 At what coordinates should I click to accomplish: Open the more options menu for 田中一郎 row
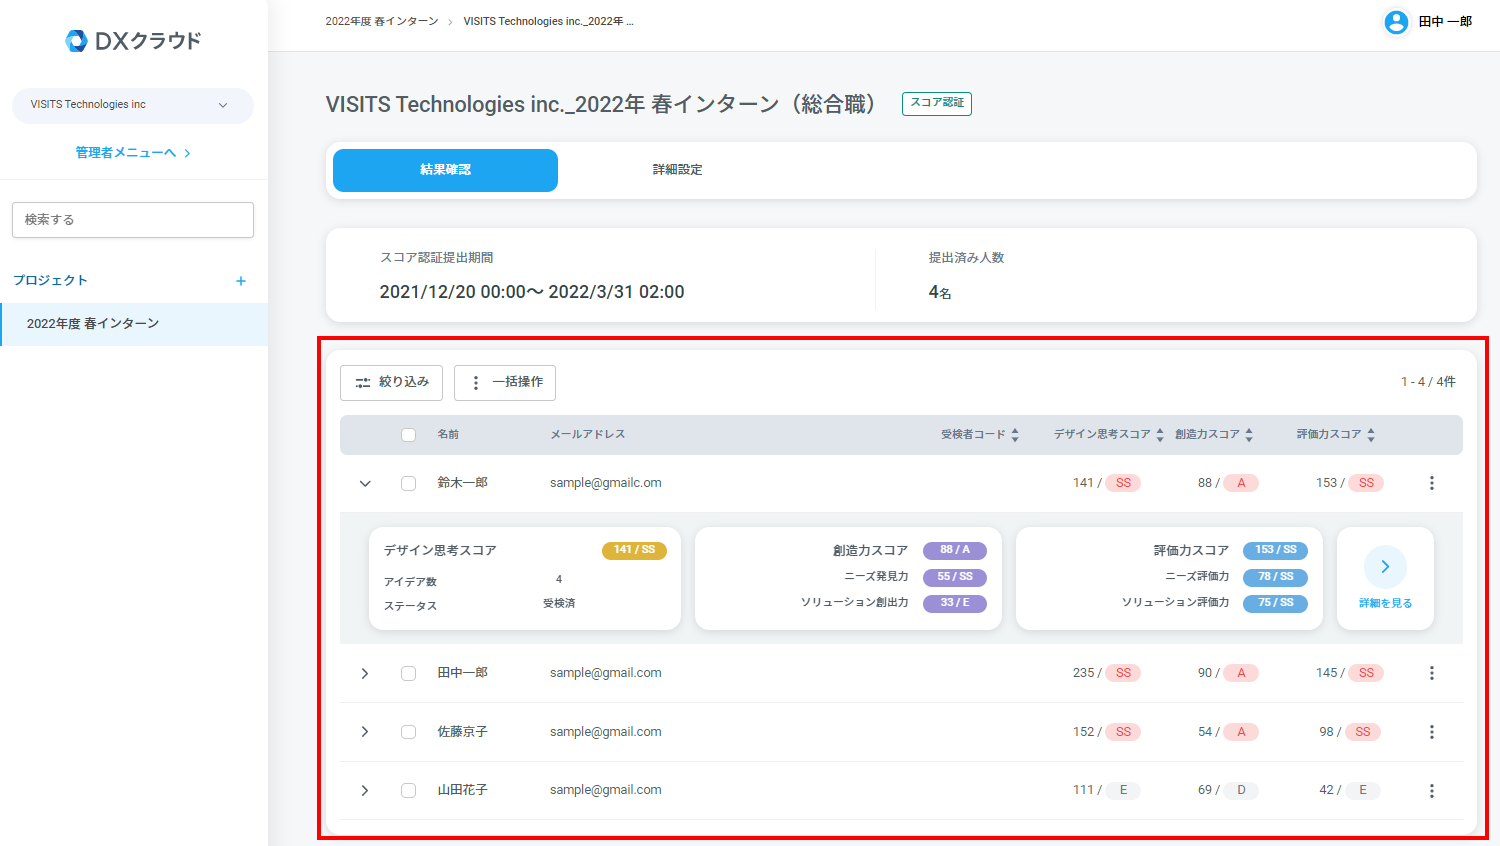1431,673
